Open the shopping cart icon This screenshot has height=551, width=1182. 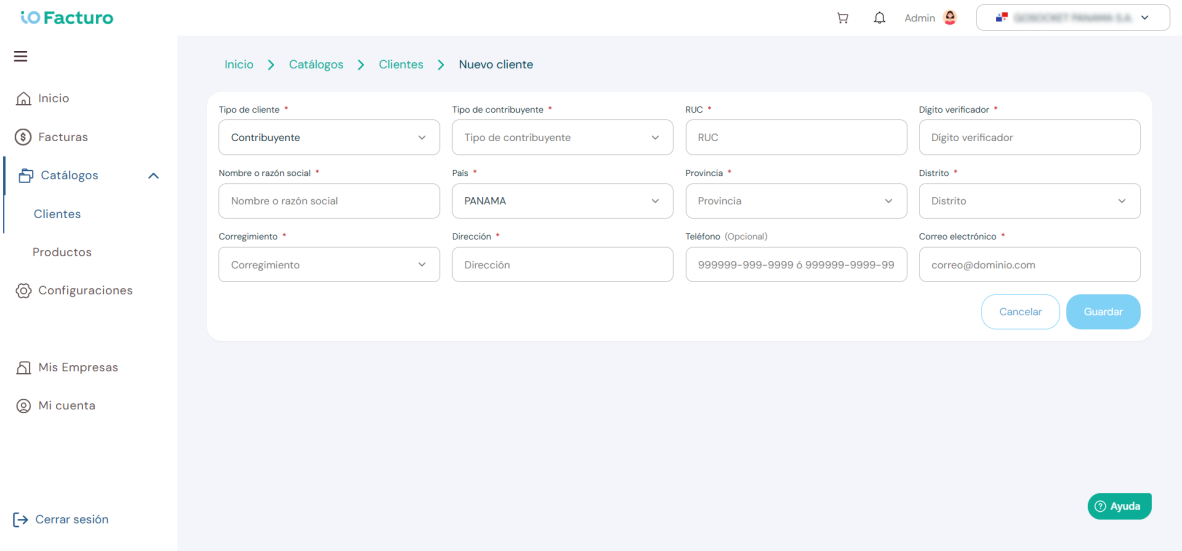pyautogui.click(x=843, y=18)
